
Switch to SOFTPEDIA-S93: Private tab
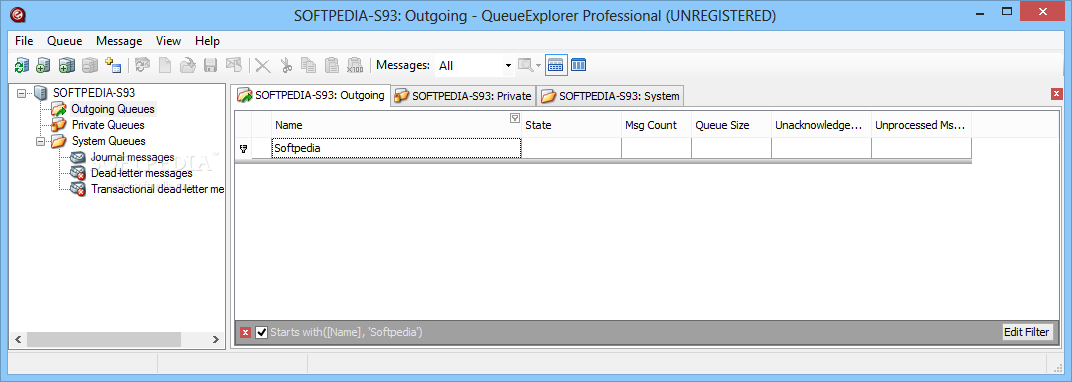tap(463, 96)
